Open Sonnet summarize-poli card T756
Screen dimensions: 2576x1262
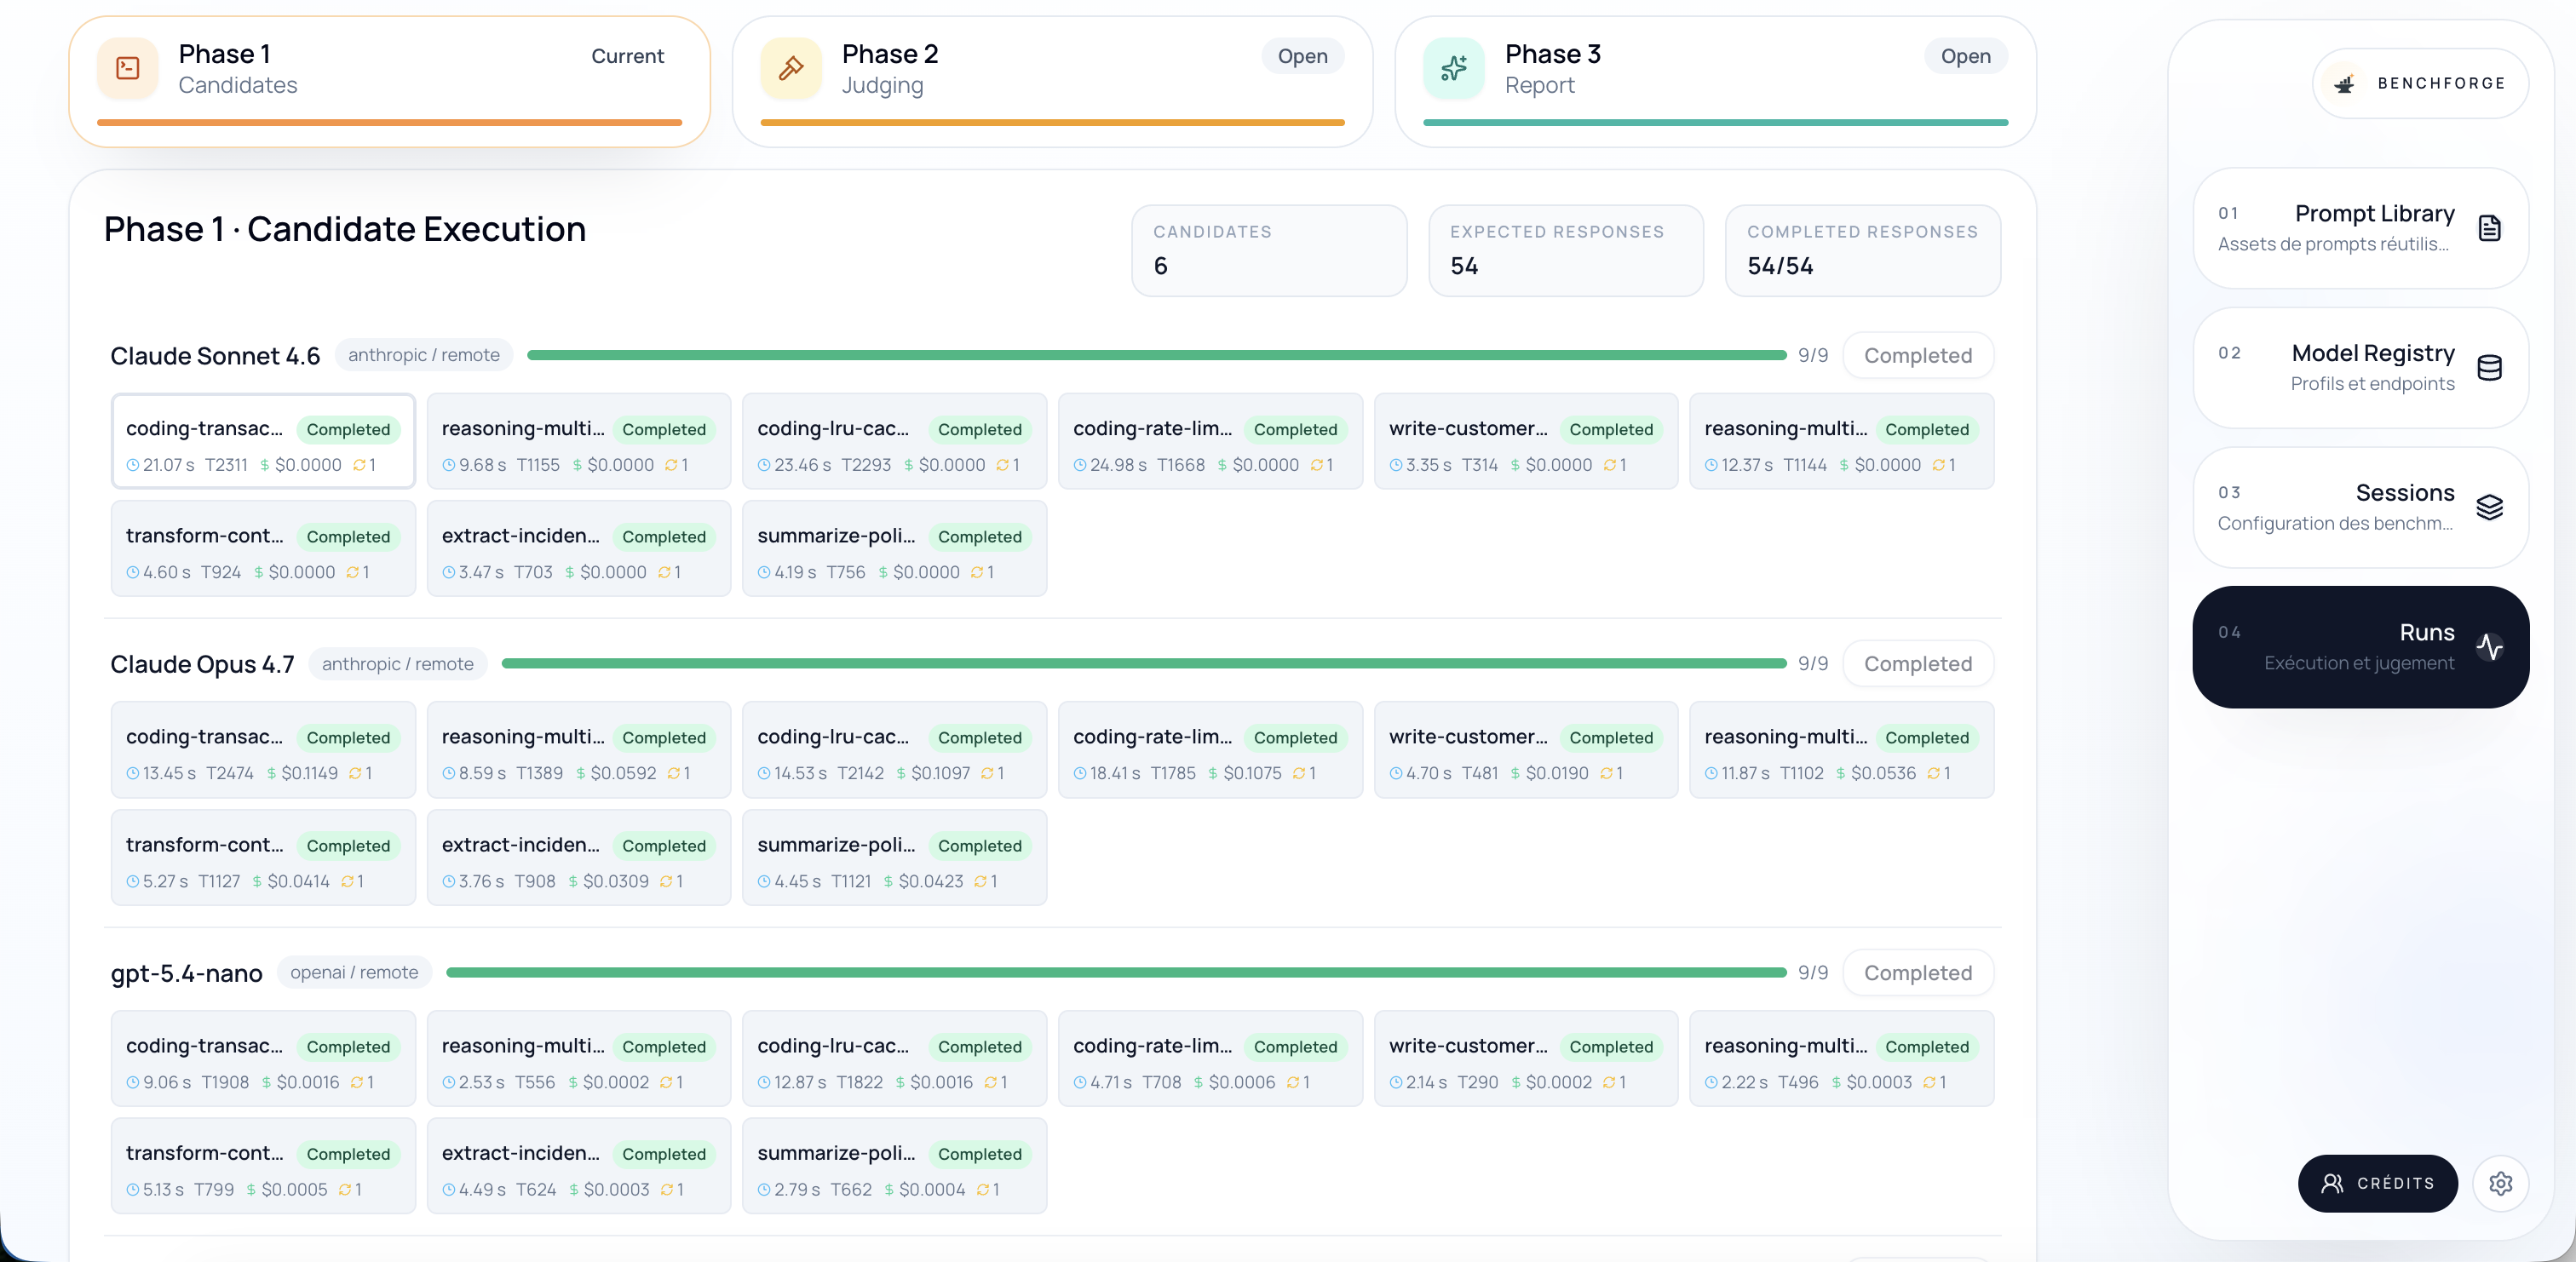894,548
